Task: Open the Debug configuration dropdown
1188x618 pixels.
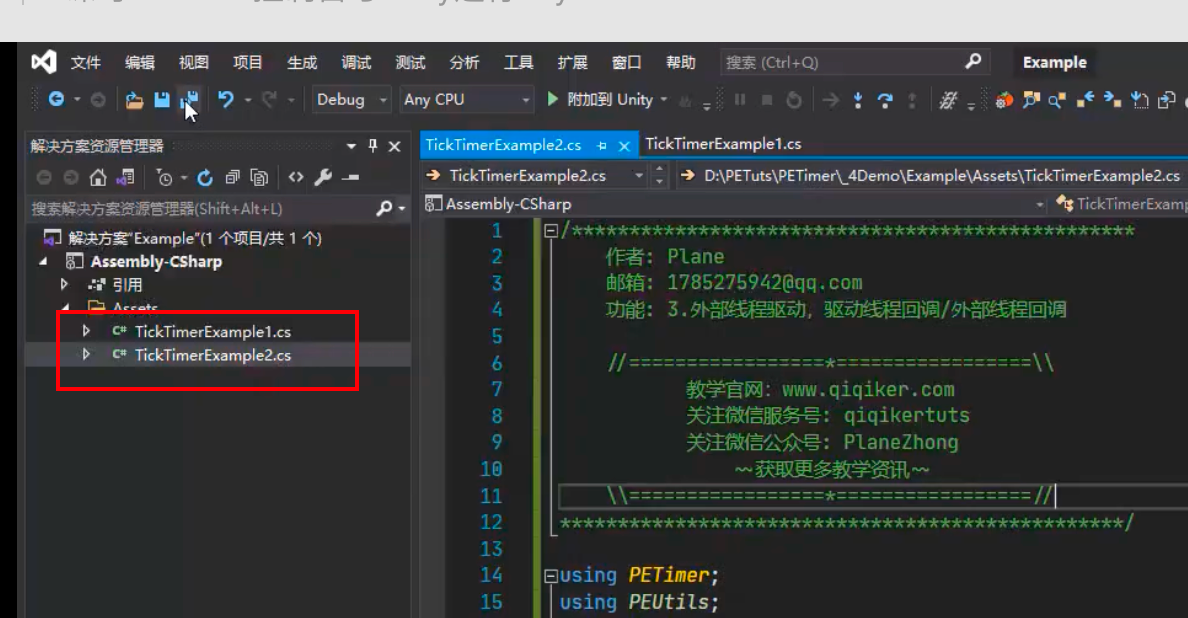Action: [383, 100]
